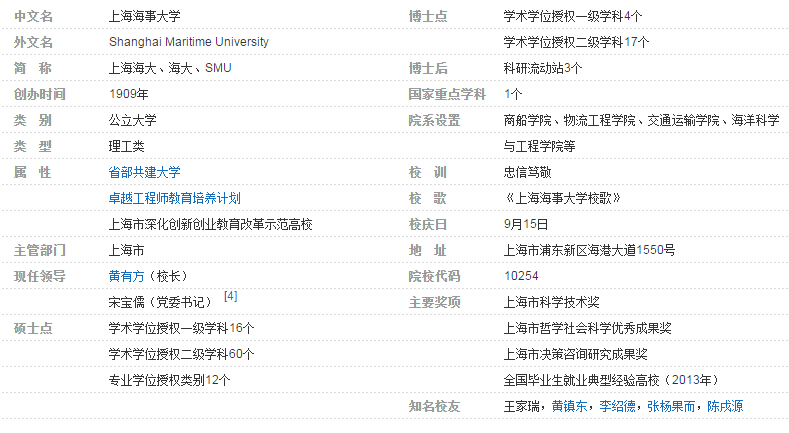Select the 国家重点学科 value 1个
The image size is (789, 433).
pos(513,95)
